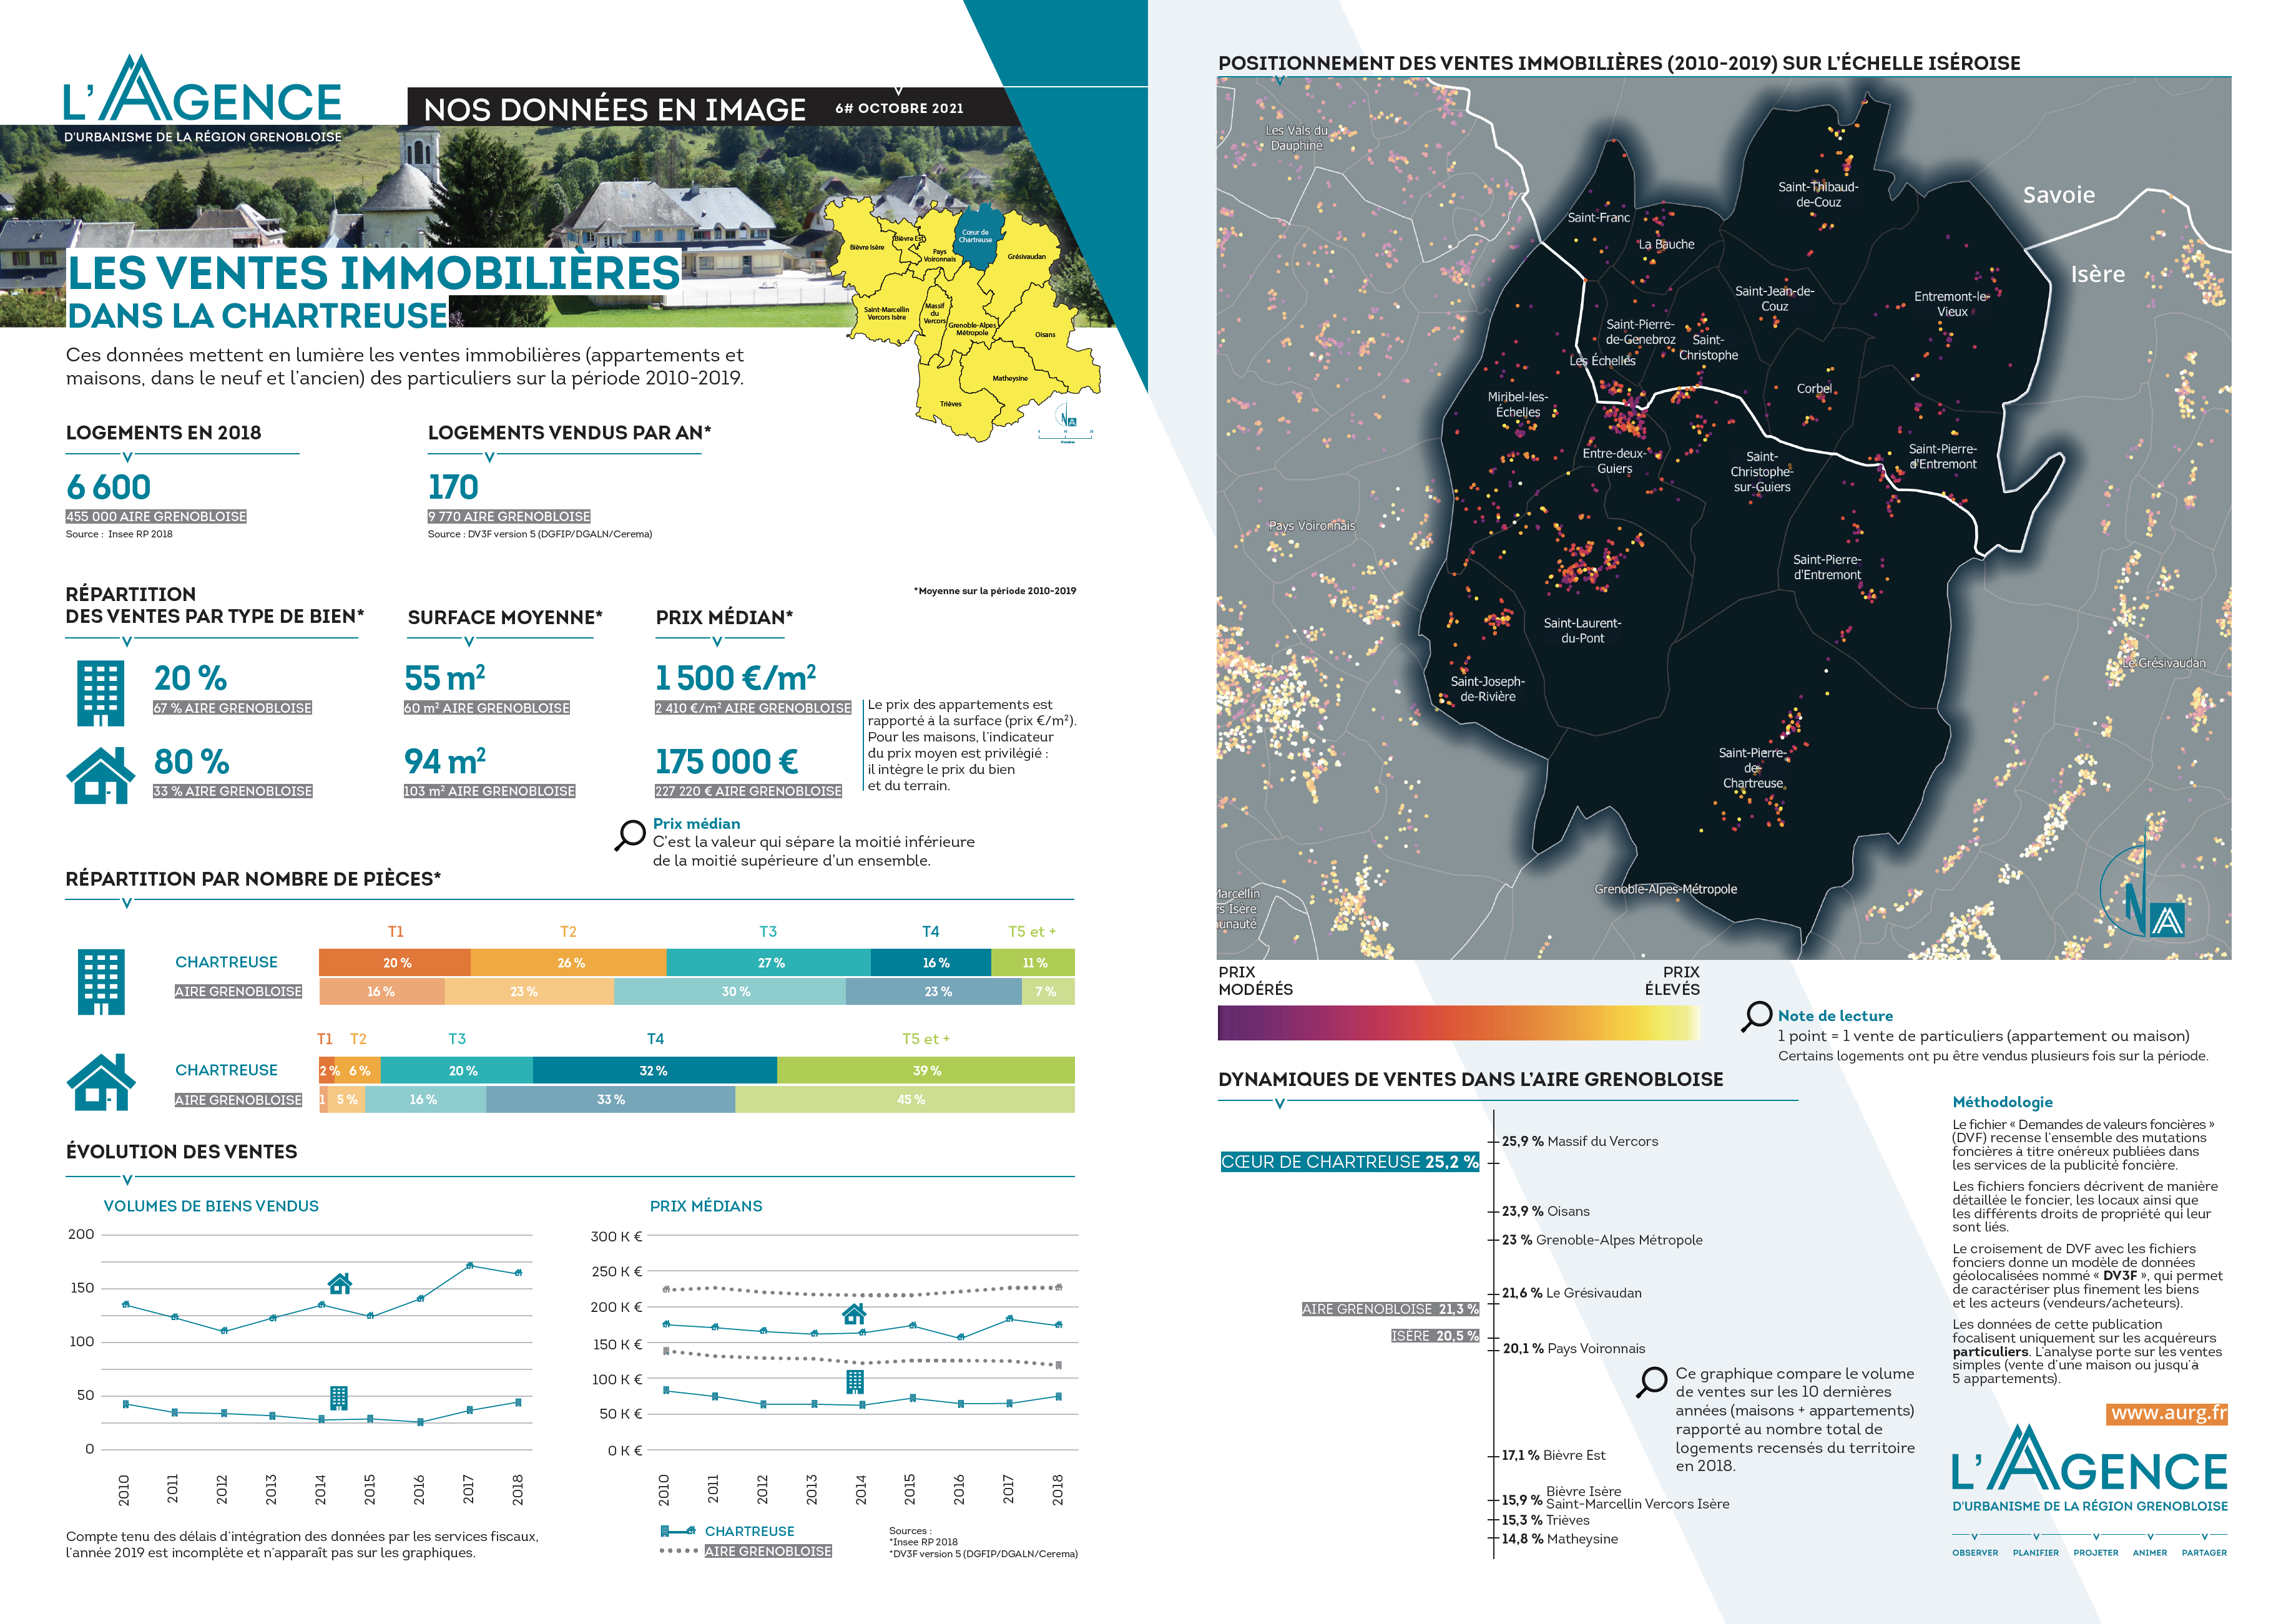Click the magnifier icon next to Prix médian
Image resolution: width=2296 pixels, height=1624 pixels.
(x=630, y=835)
